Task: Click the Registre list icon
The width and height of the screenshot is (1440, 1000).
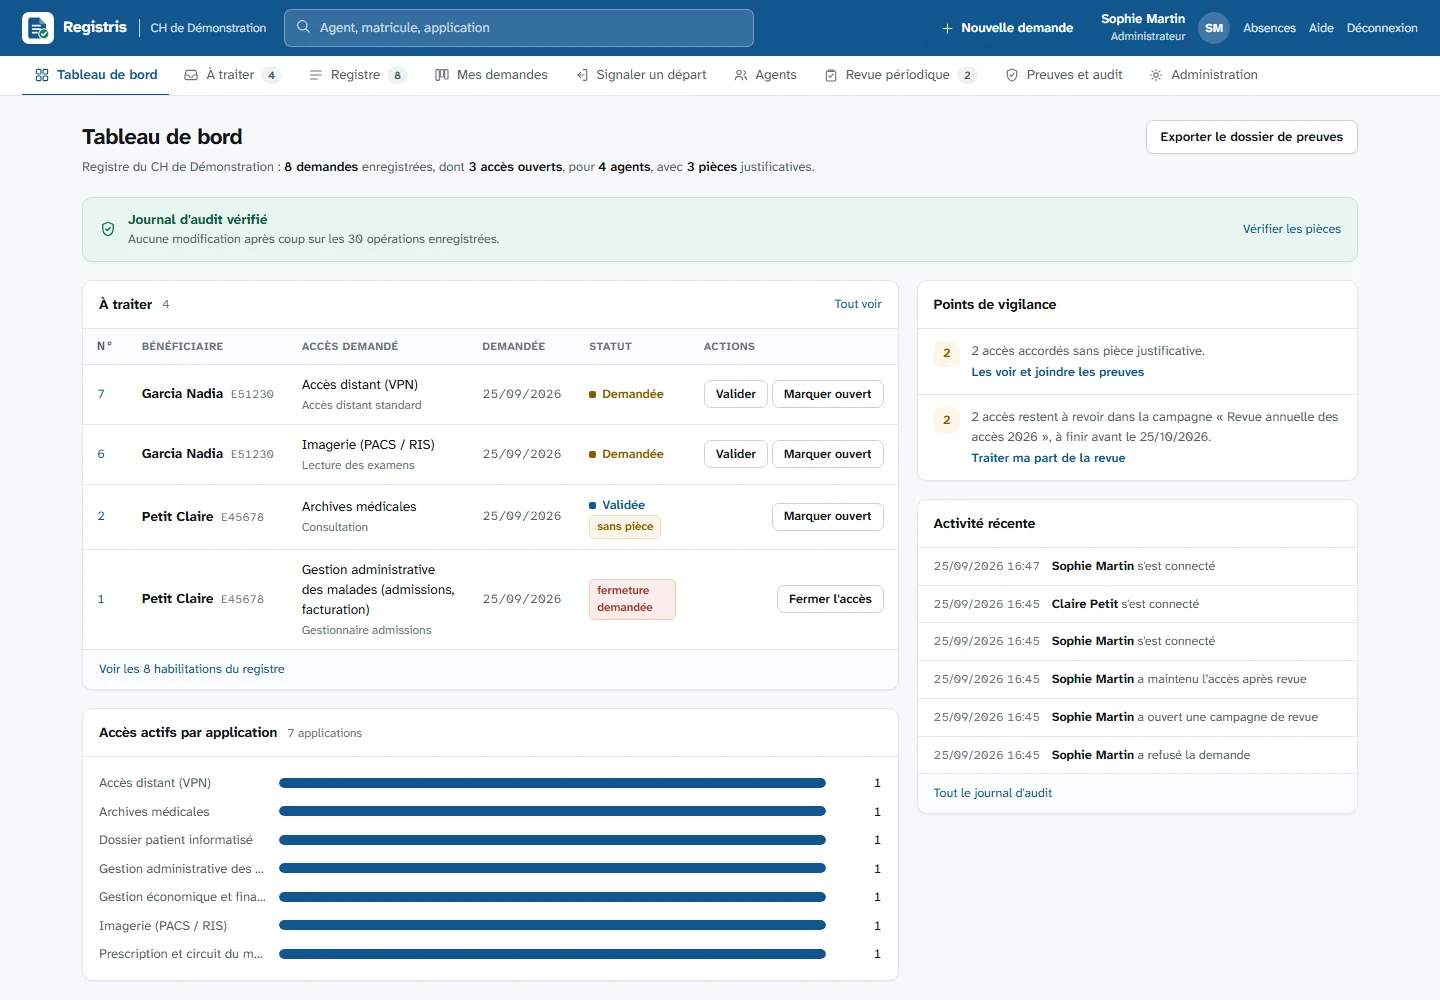Action: pyautogui.click(x=316, y=75)
